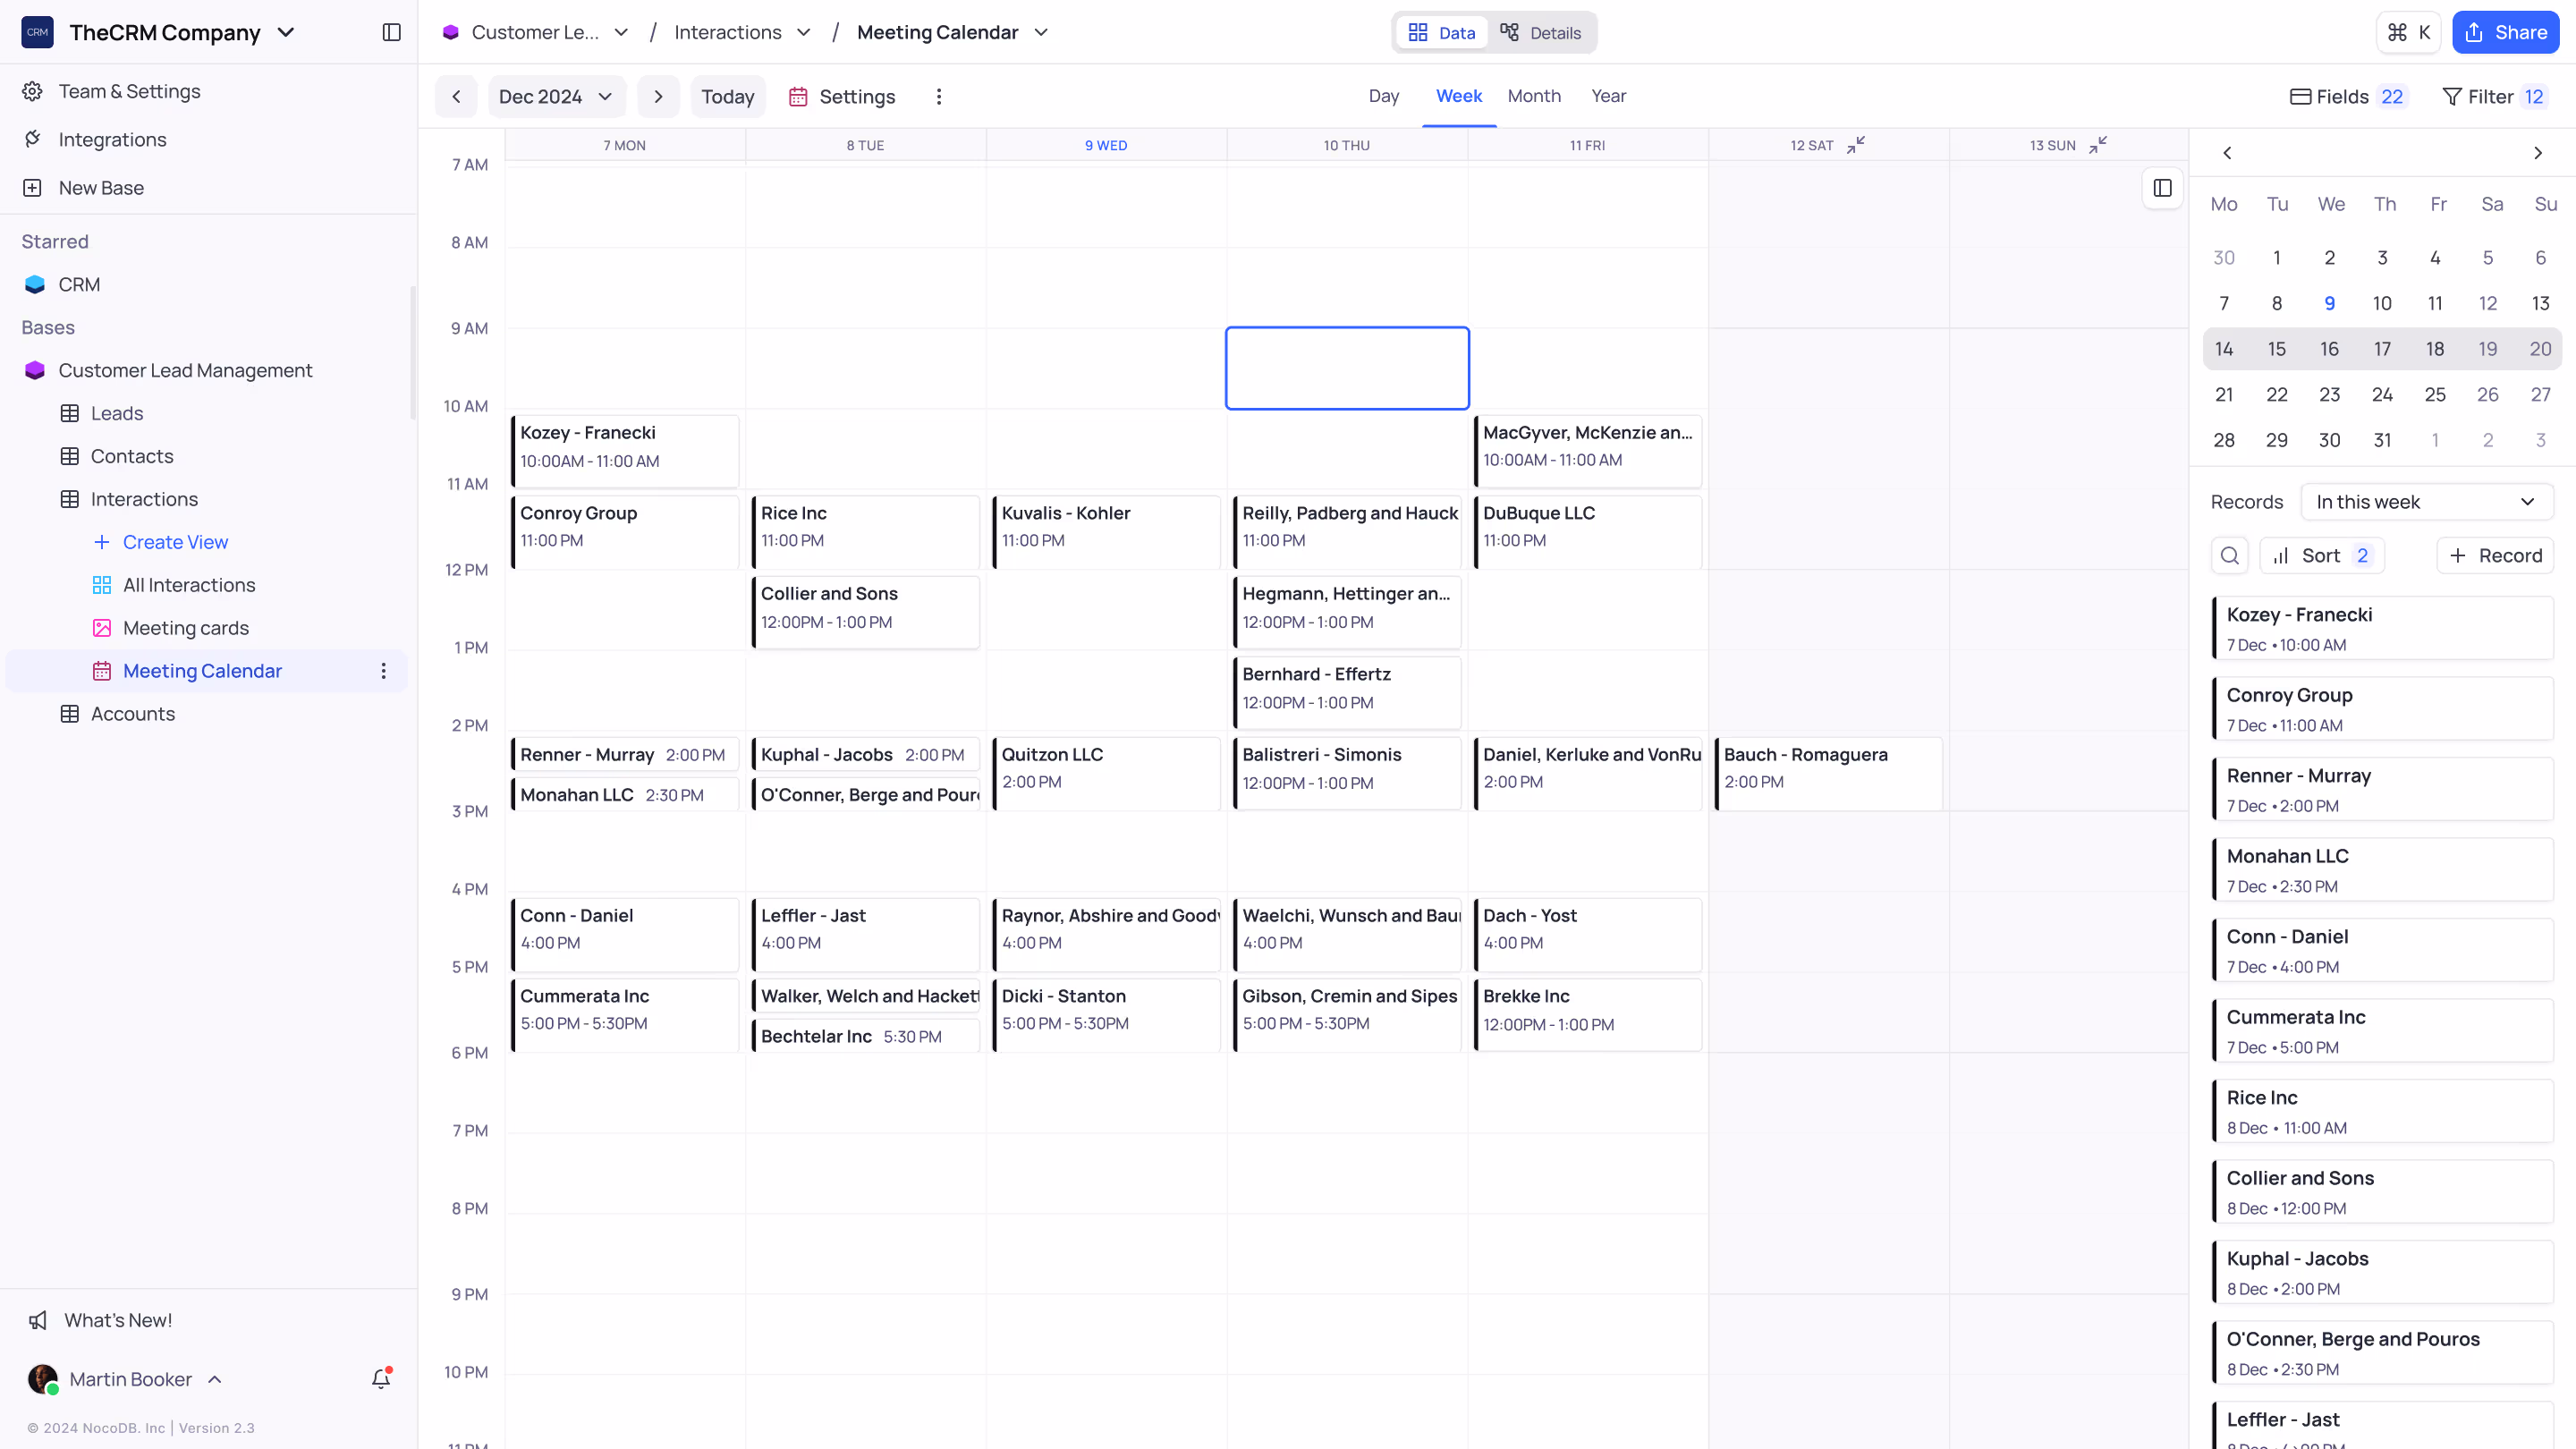Screen dimensions: 2576x1449
Task: Open the records search icon
Action: click(2229, 555)
